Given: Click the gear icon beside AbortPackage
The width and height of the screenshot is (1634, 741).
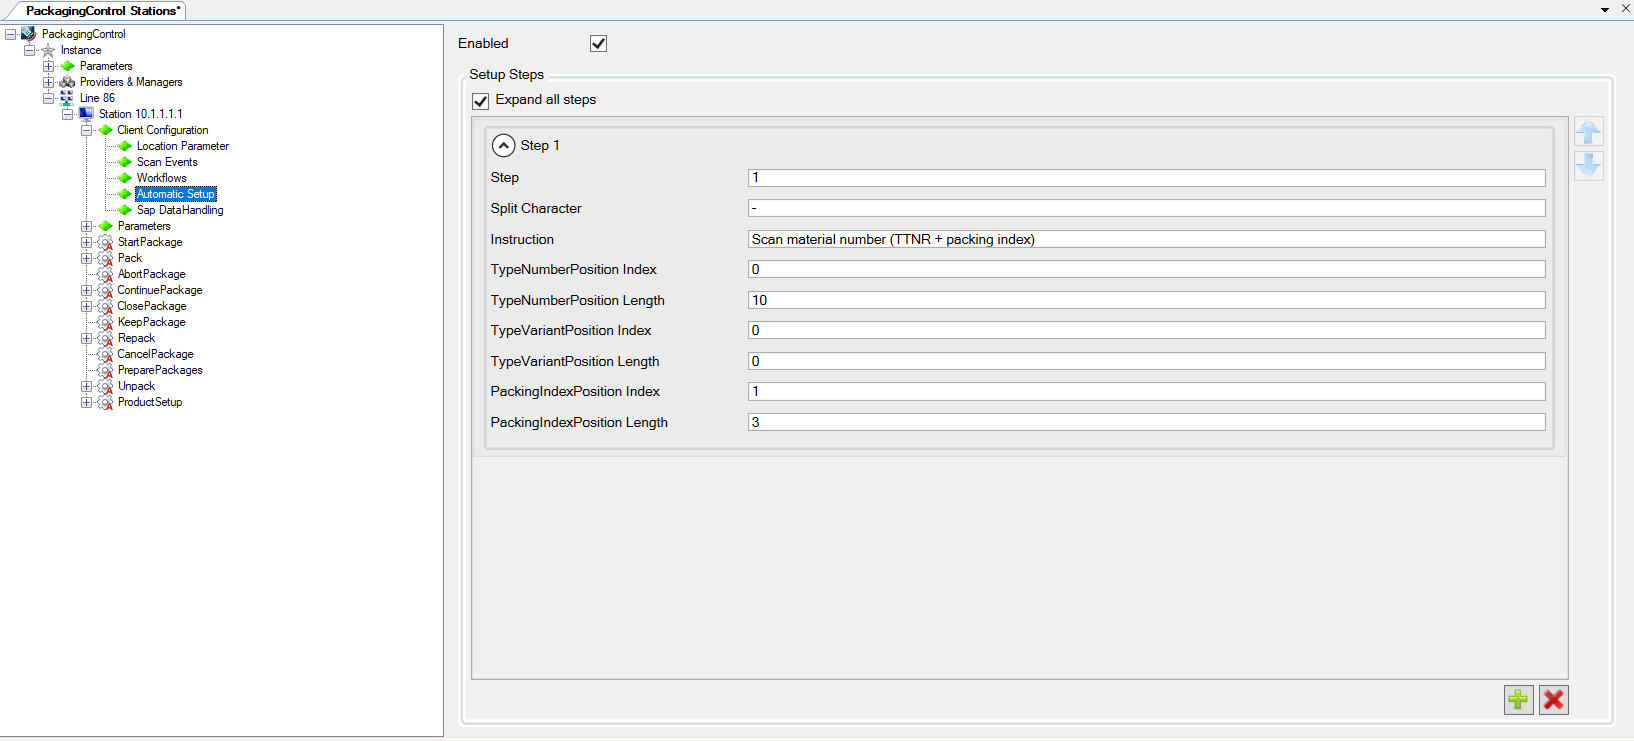Looking at the screenshot, I should [105, 274].
